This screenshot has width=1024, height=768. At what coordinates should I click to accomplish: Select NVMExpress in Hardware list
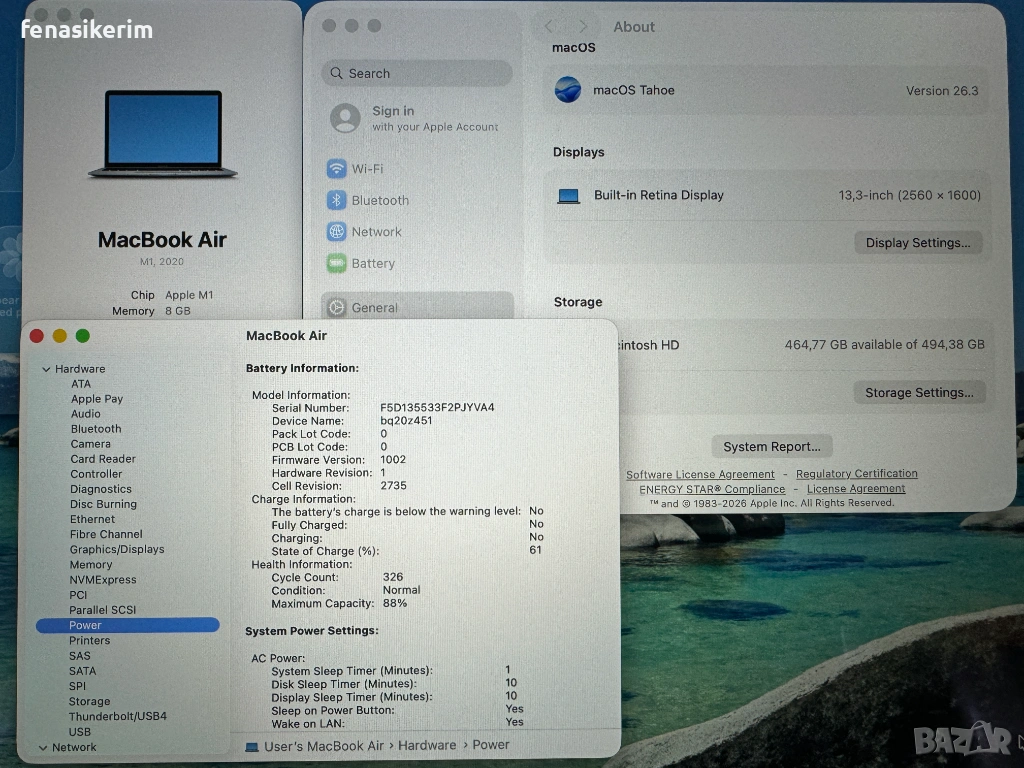(x=103, y=580)
